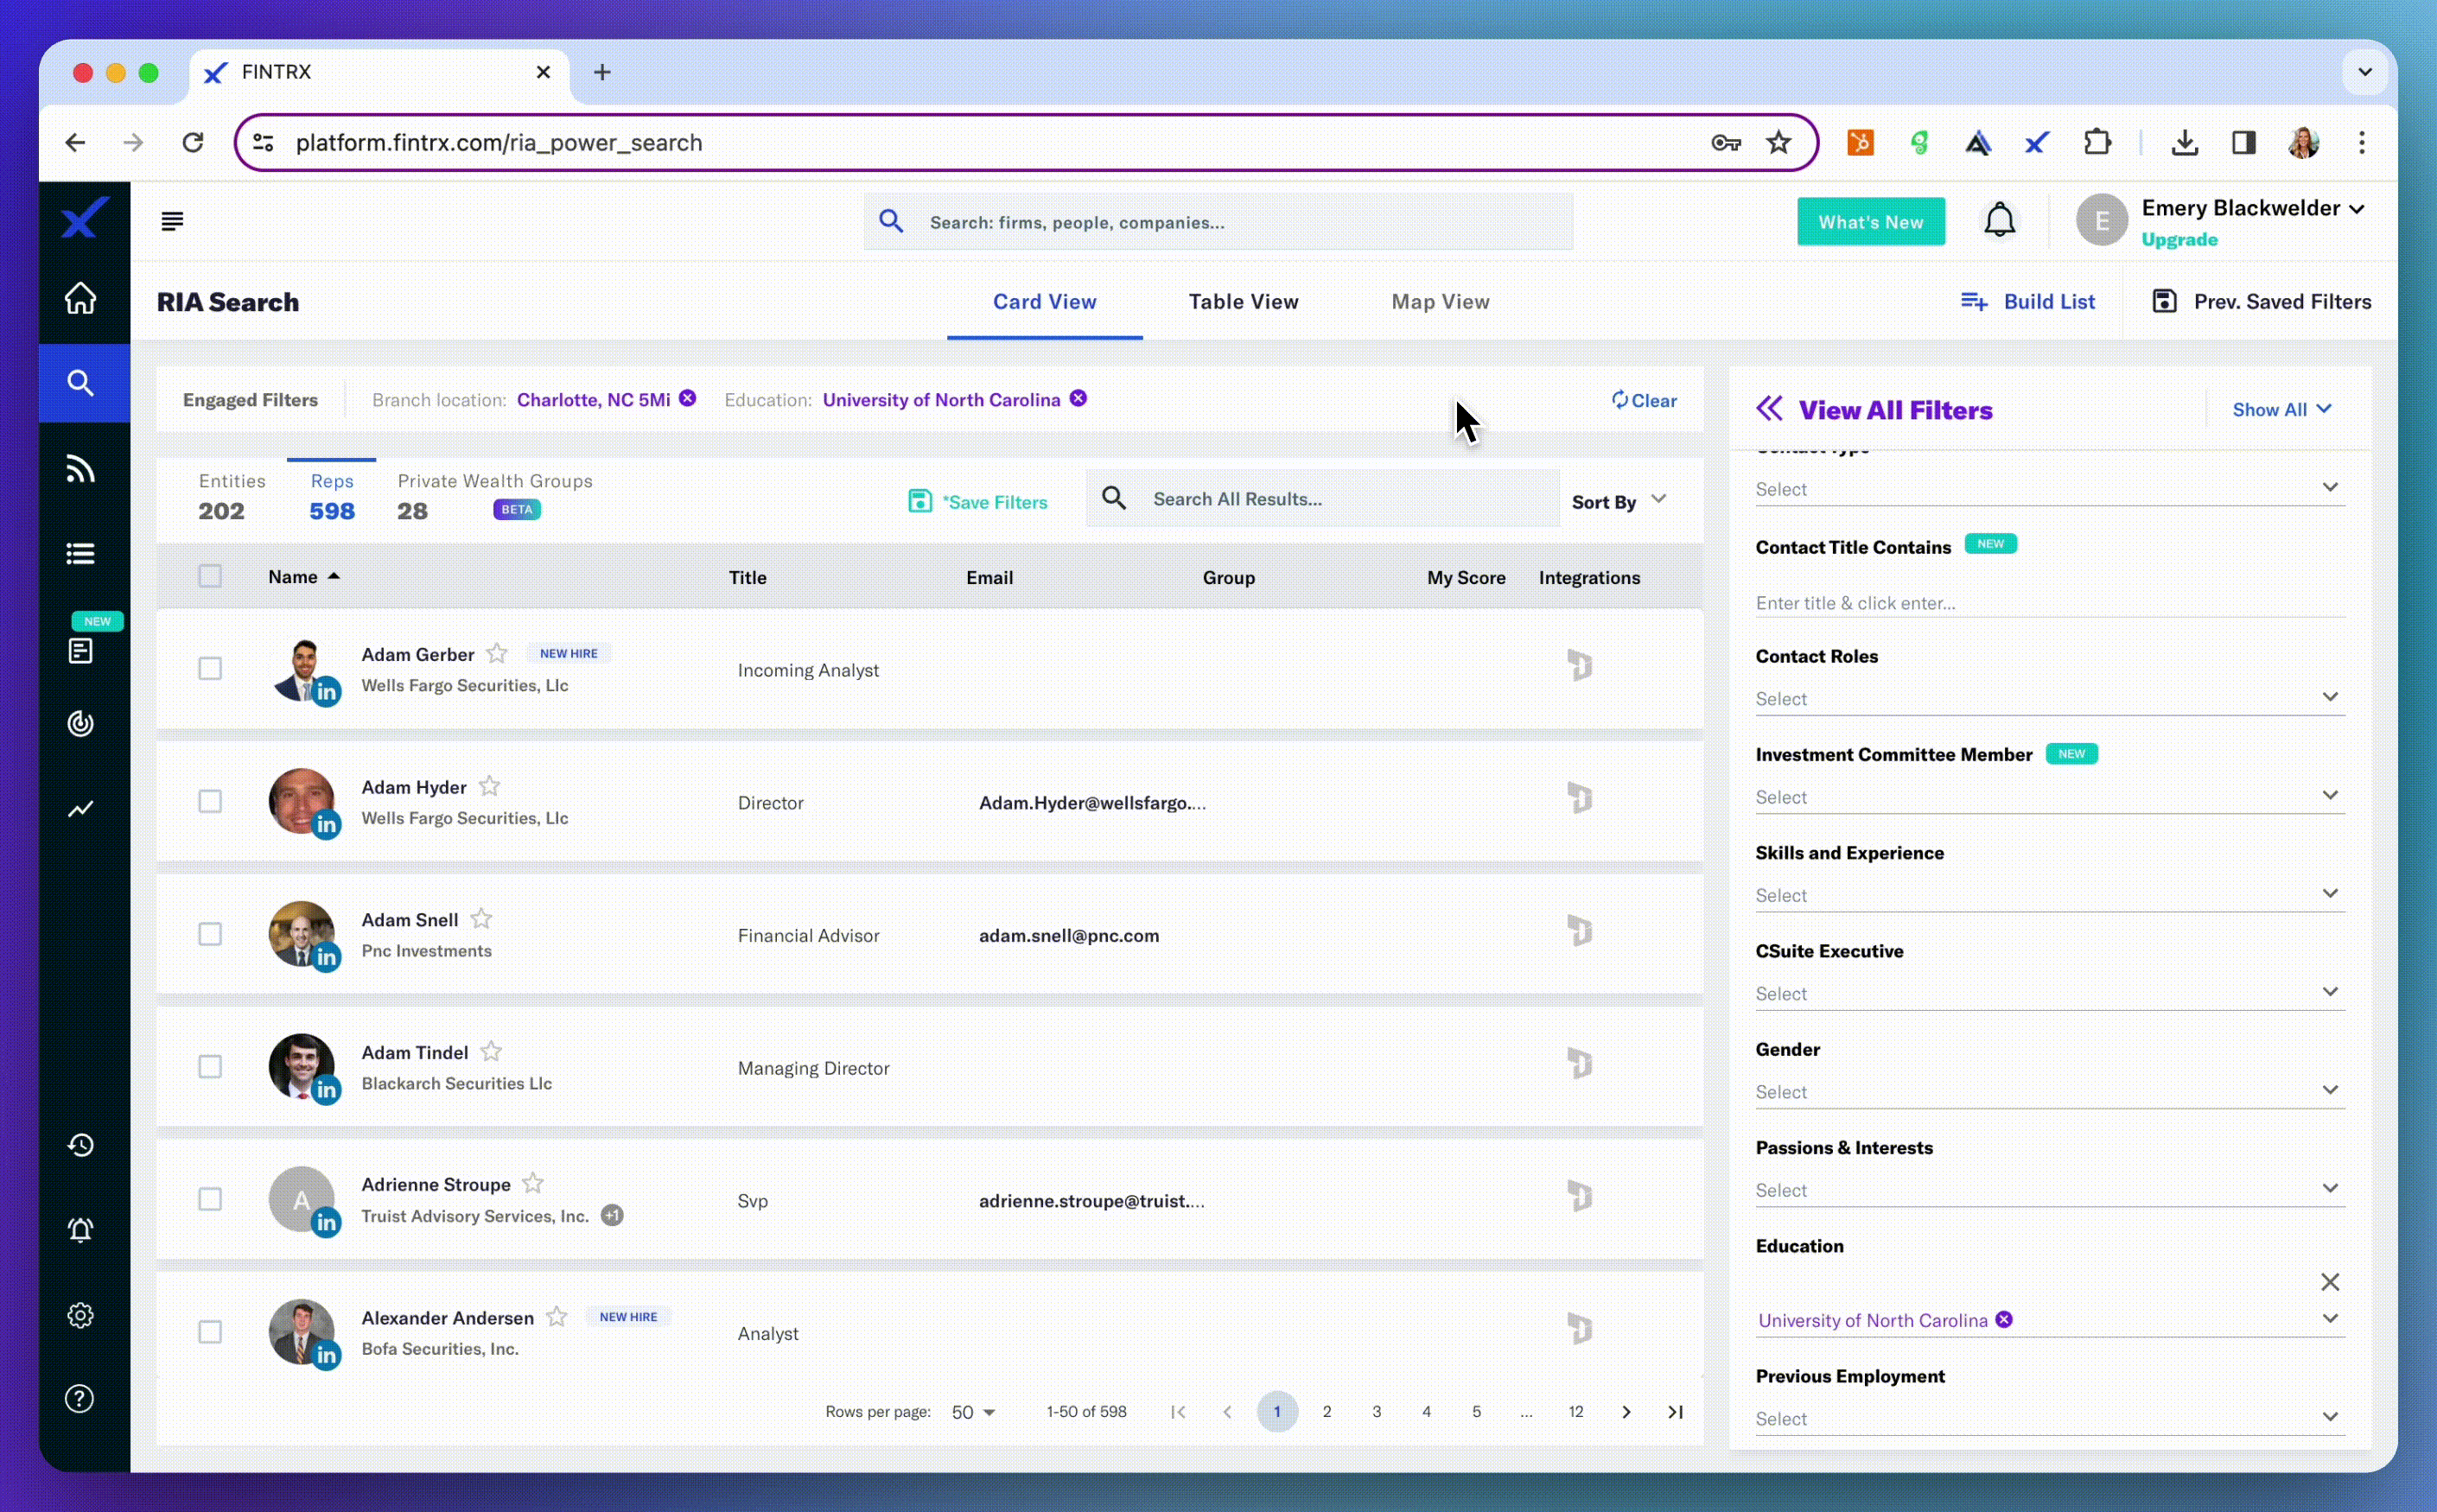Click the lists icon in sidebar
The image size is (2437, 1512).
coord(80,554)
